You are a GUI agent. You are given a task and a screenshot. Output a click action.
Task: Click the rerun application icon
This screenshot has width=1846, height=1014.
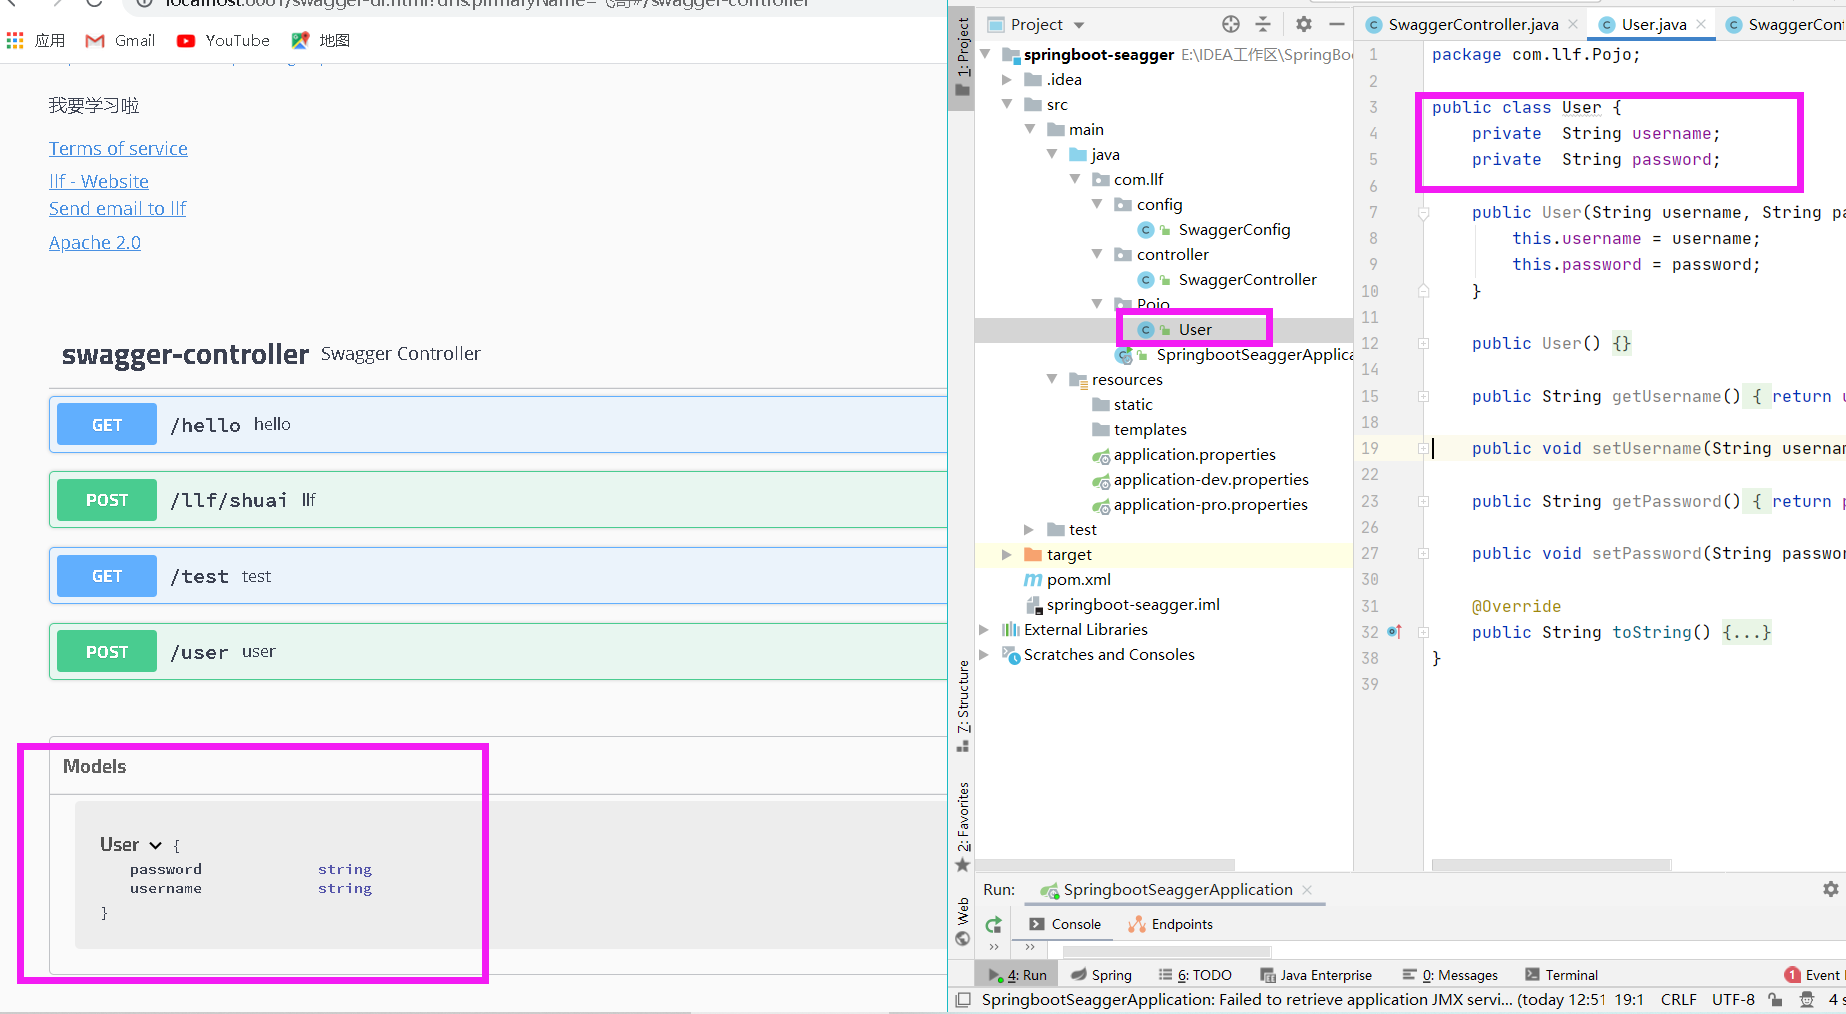(993, 925)
